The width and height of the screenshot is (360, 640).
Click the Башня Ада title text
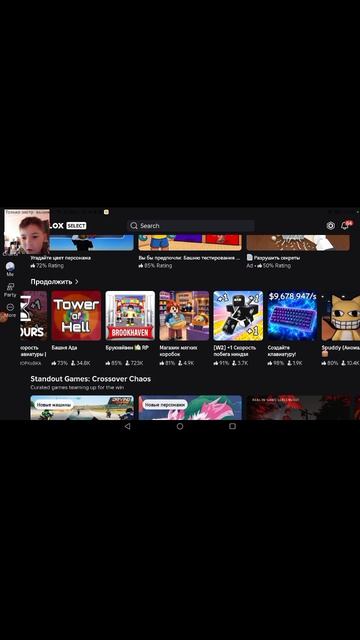click(x=64, y=348)
